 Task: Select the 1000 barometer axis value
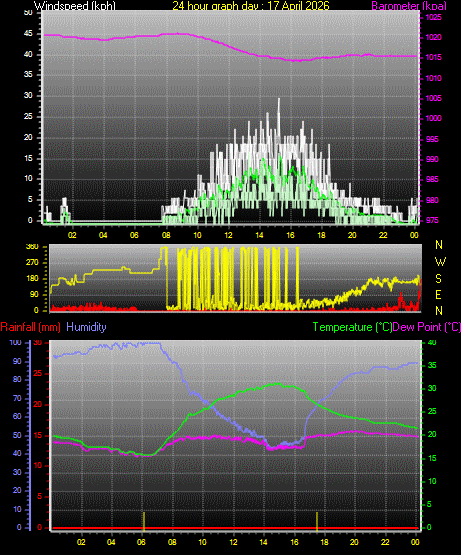(x=433, y=118)
